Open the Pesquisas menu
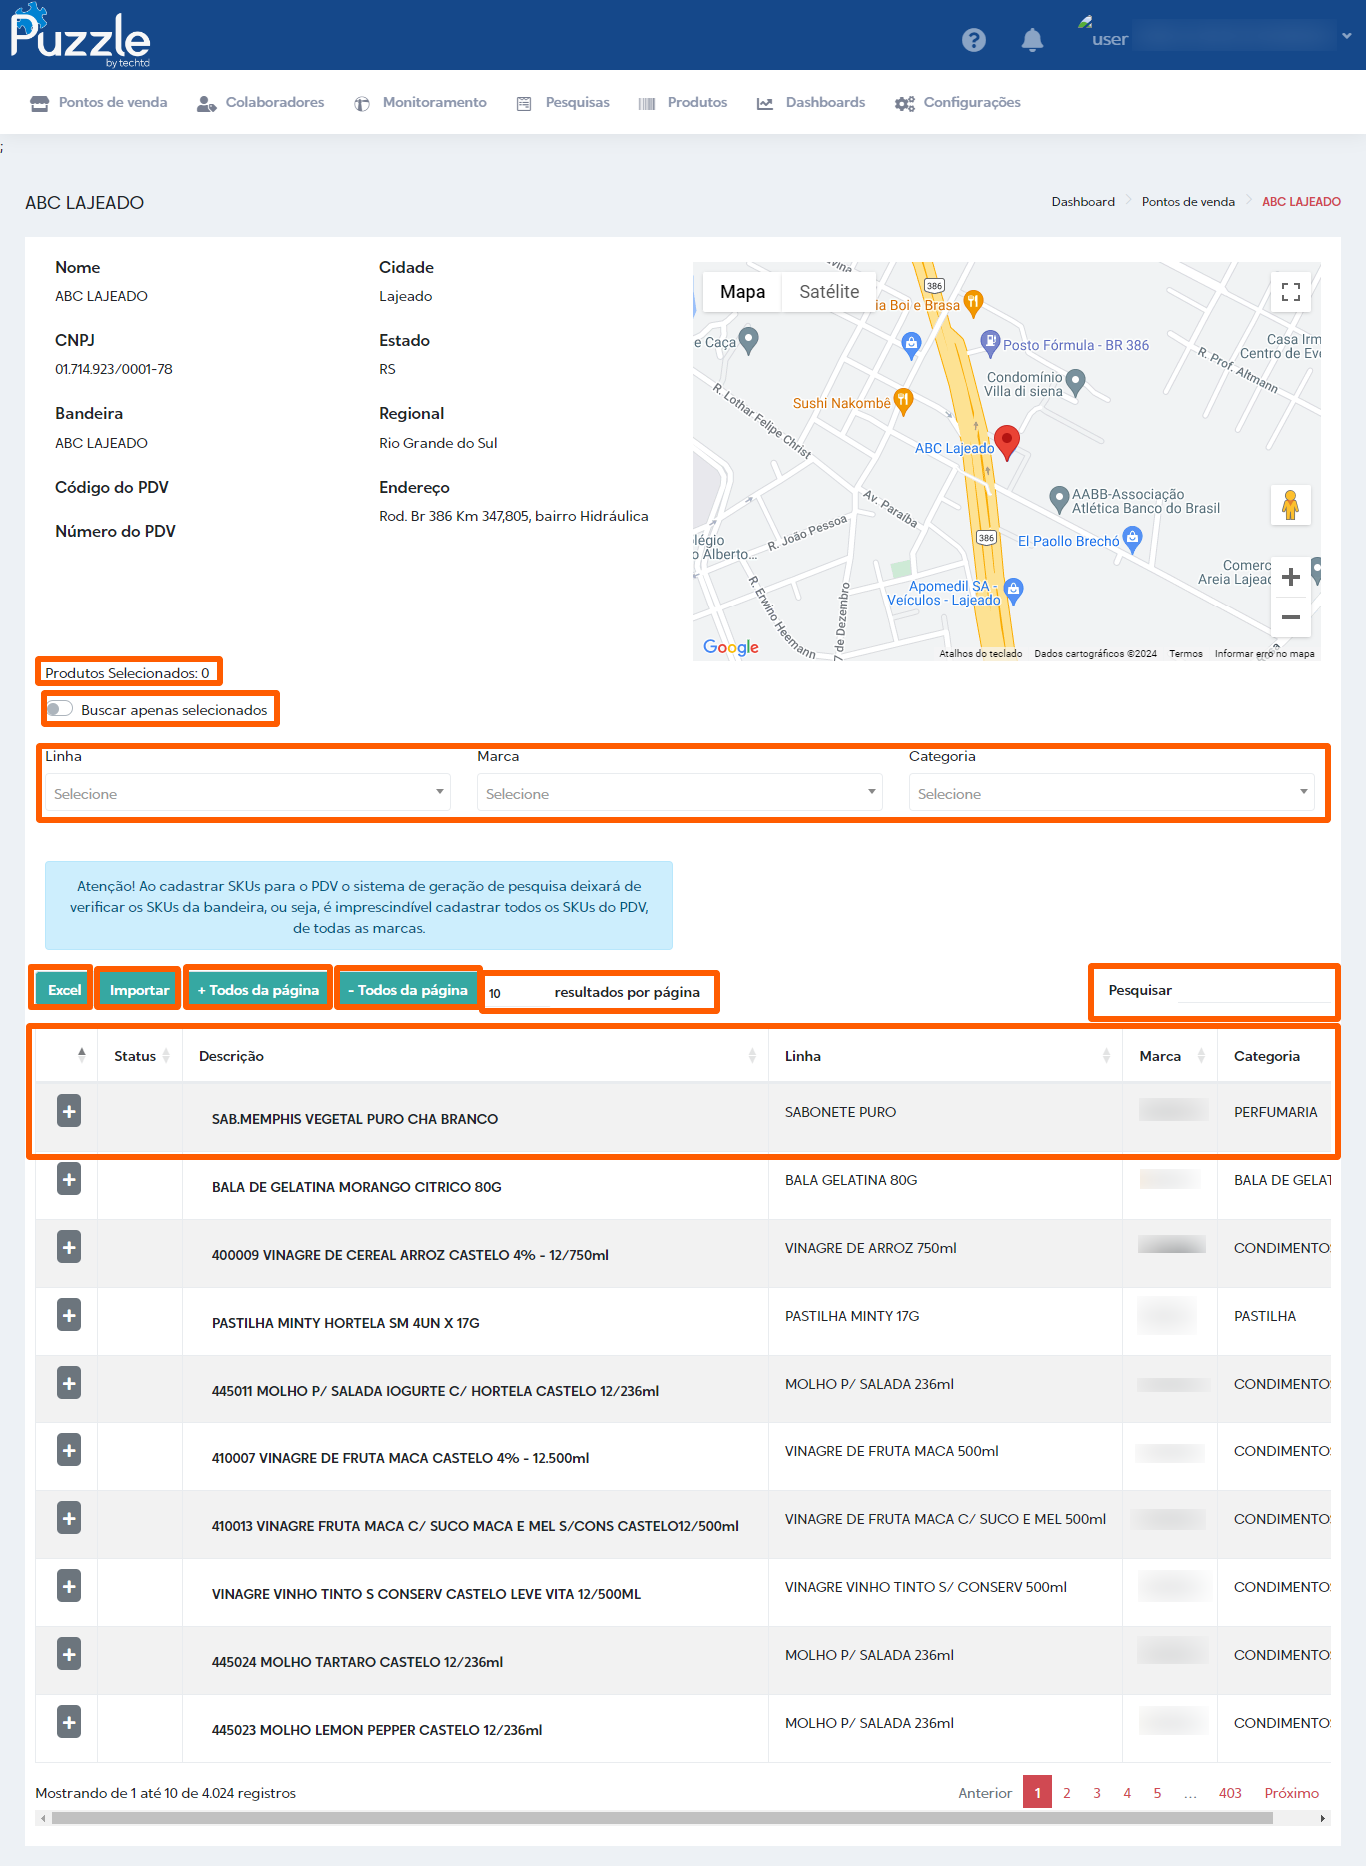Viewport: 1366px width, 1870px height. pos(563,102)
